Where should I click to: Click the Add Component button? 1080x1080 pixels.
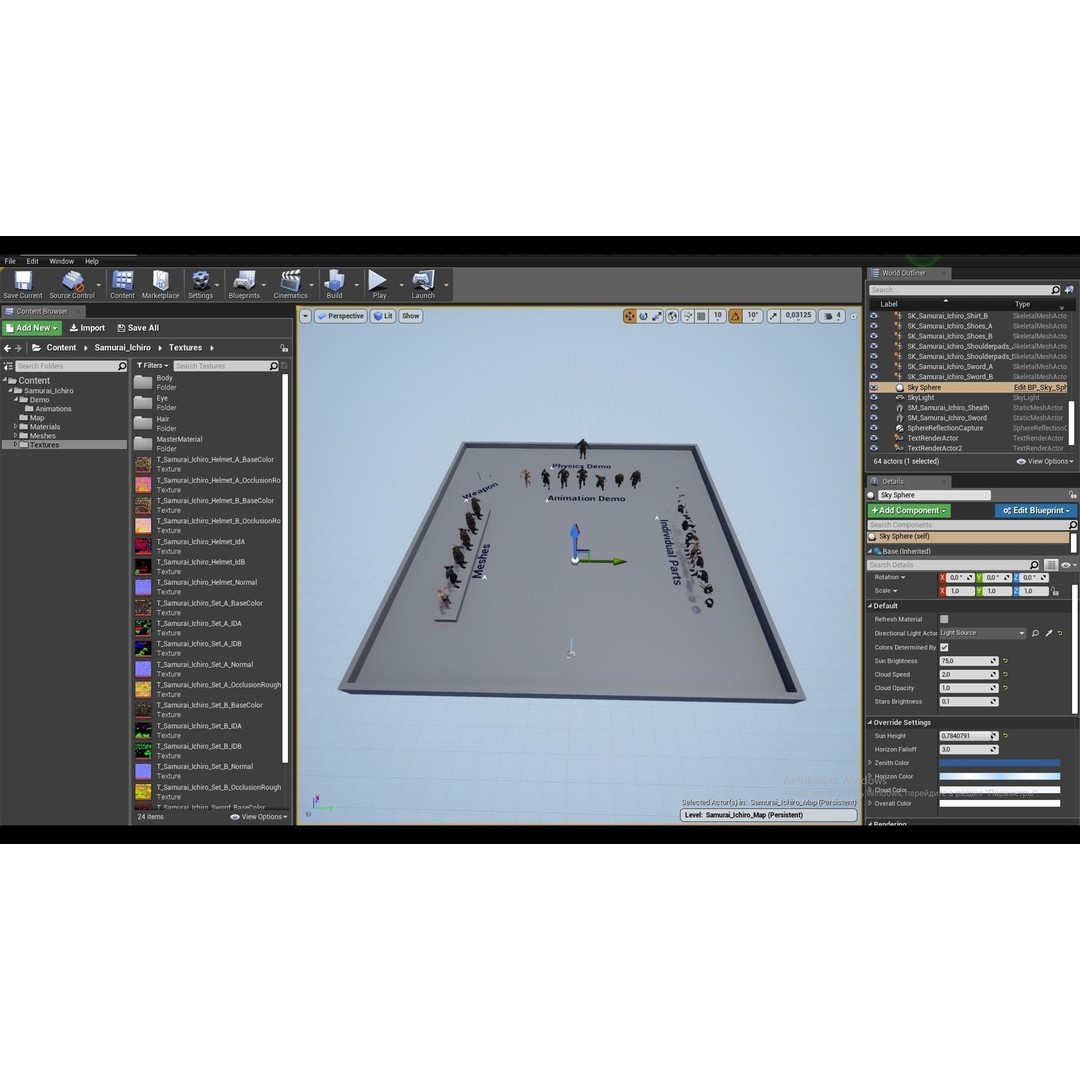click(x=909, y=510)
